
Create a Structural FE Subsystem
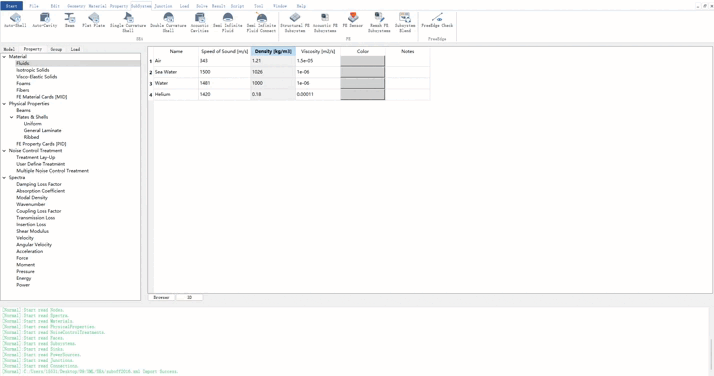click(295, 23)
